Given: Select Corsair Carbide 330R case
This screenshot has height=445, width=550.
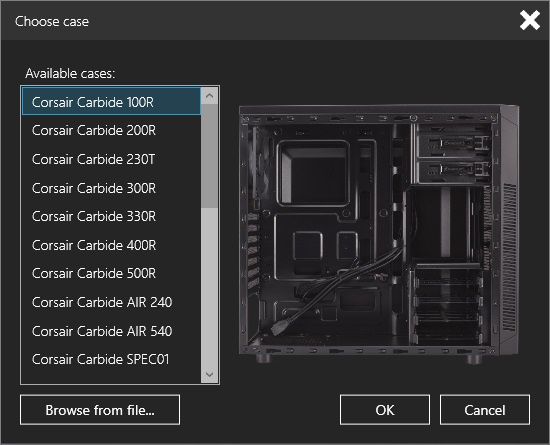Looking at the screenshot, I should [111, 216].
